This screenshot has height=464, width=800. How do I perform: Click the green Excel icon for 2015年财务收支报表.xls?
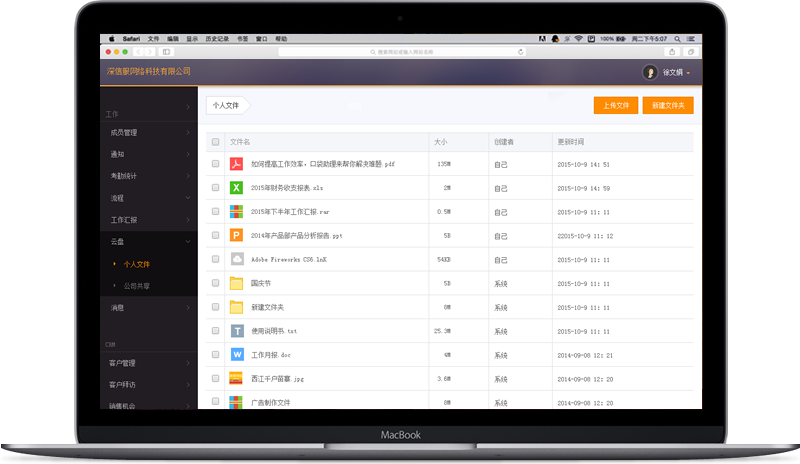pos(237,188)
